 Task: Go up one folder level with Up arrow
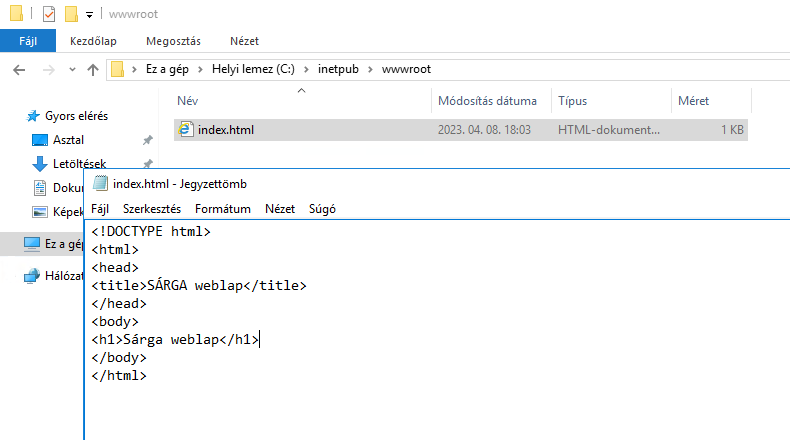(93, 70)
